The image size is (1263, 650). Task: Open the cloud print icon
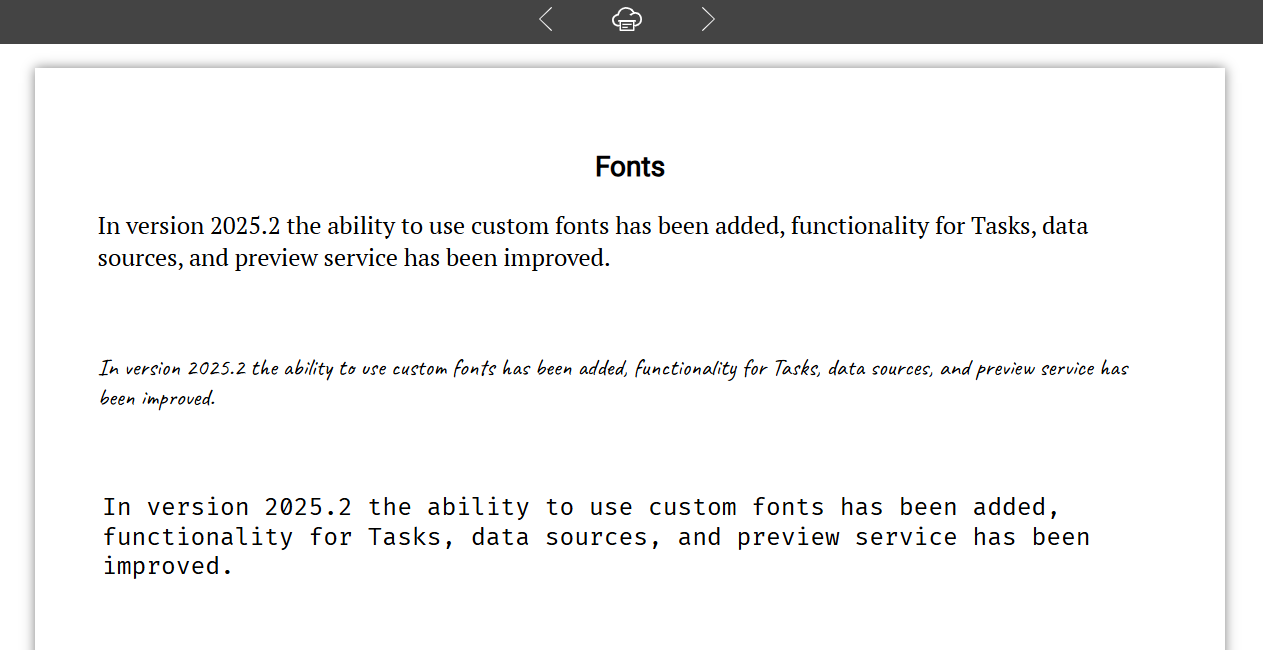click(x=627, y=19)
